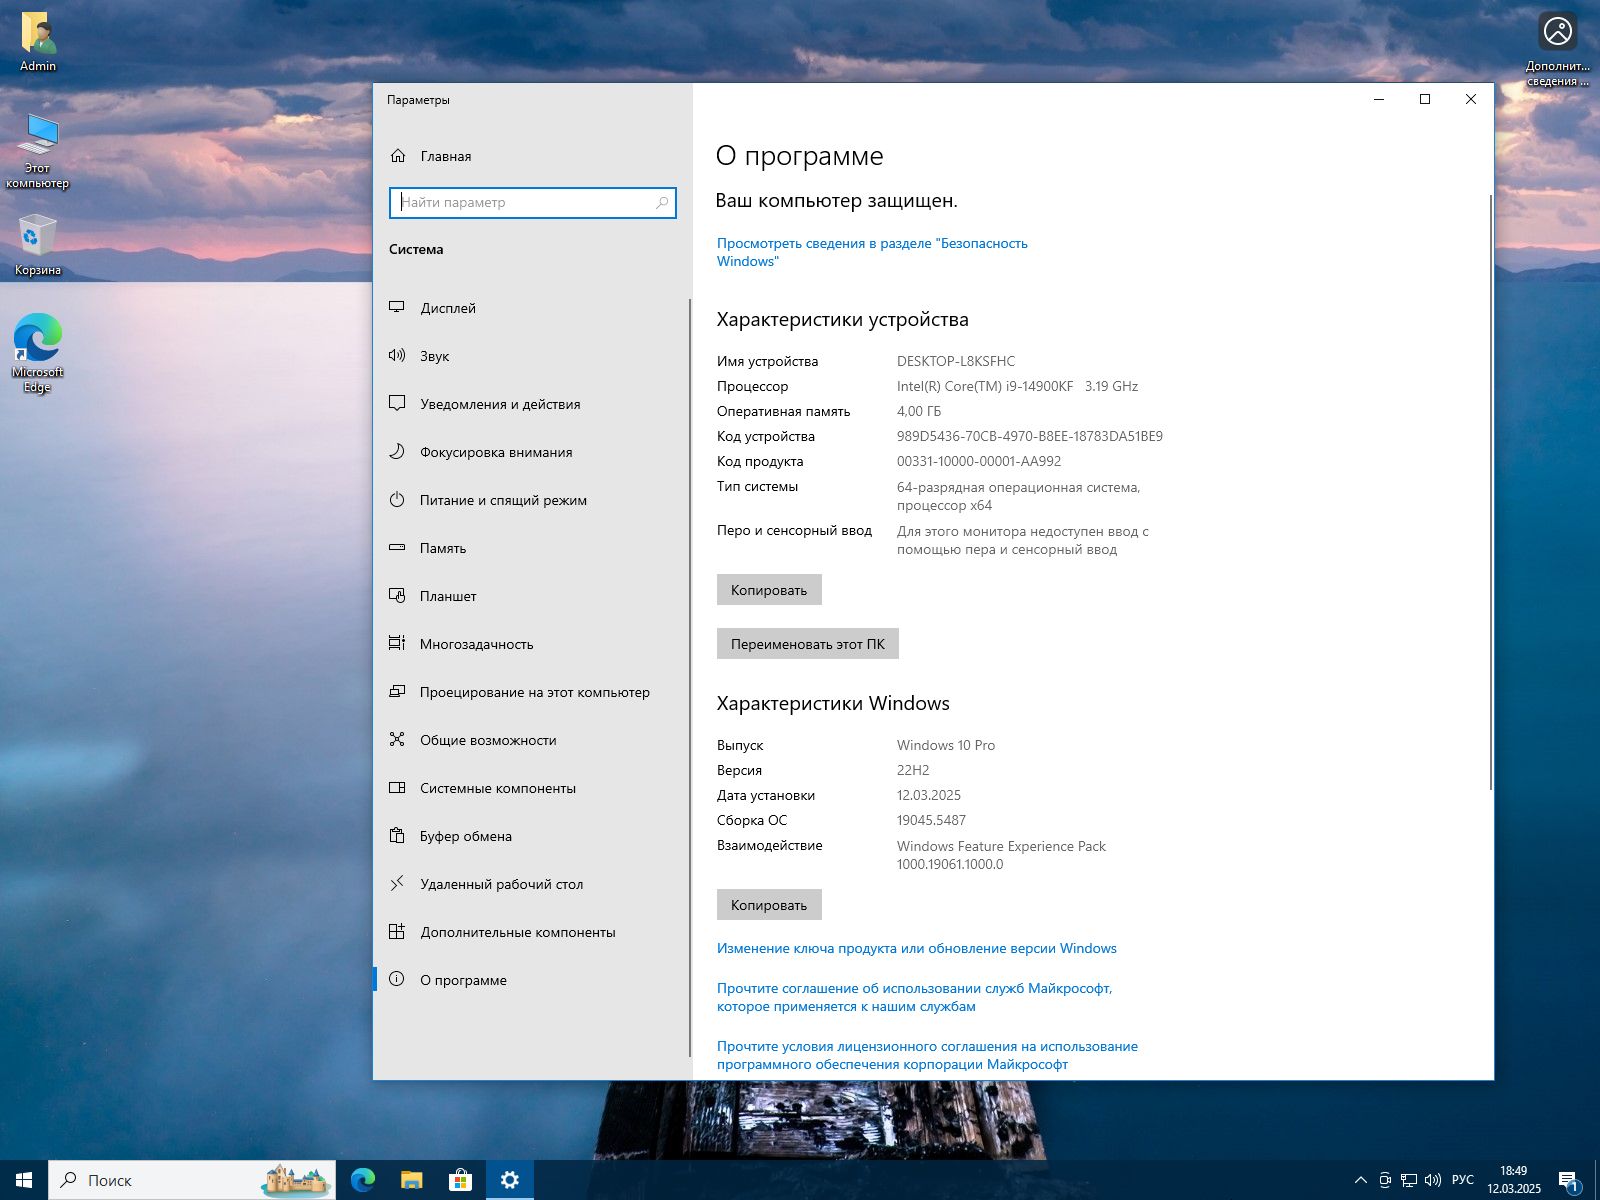Select Буфер обмена in sidebar

click(x=465, y=836)
